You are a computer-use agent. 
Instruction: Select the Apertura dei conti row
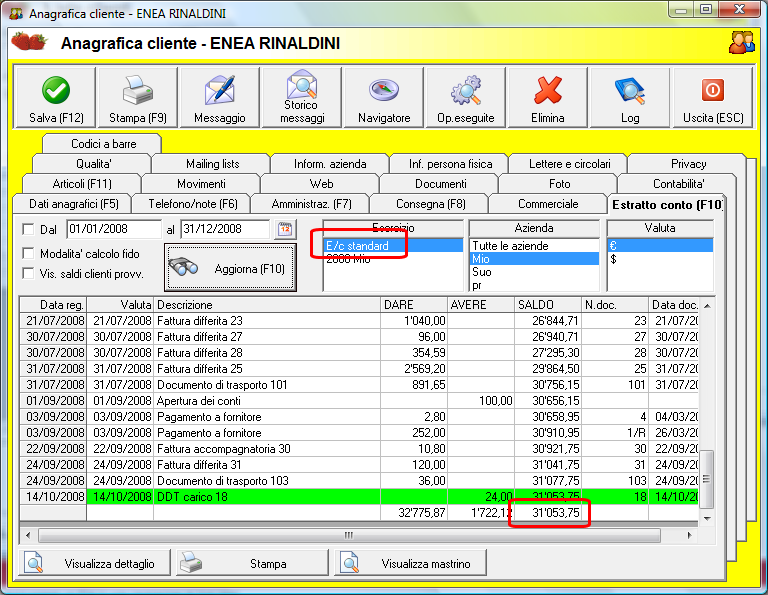tap(359, 401)
